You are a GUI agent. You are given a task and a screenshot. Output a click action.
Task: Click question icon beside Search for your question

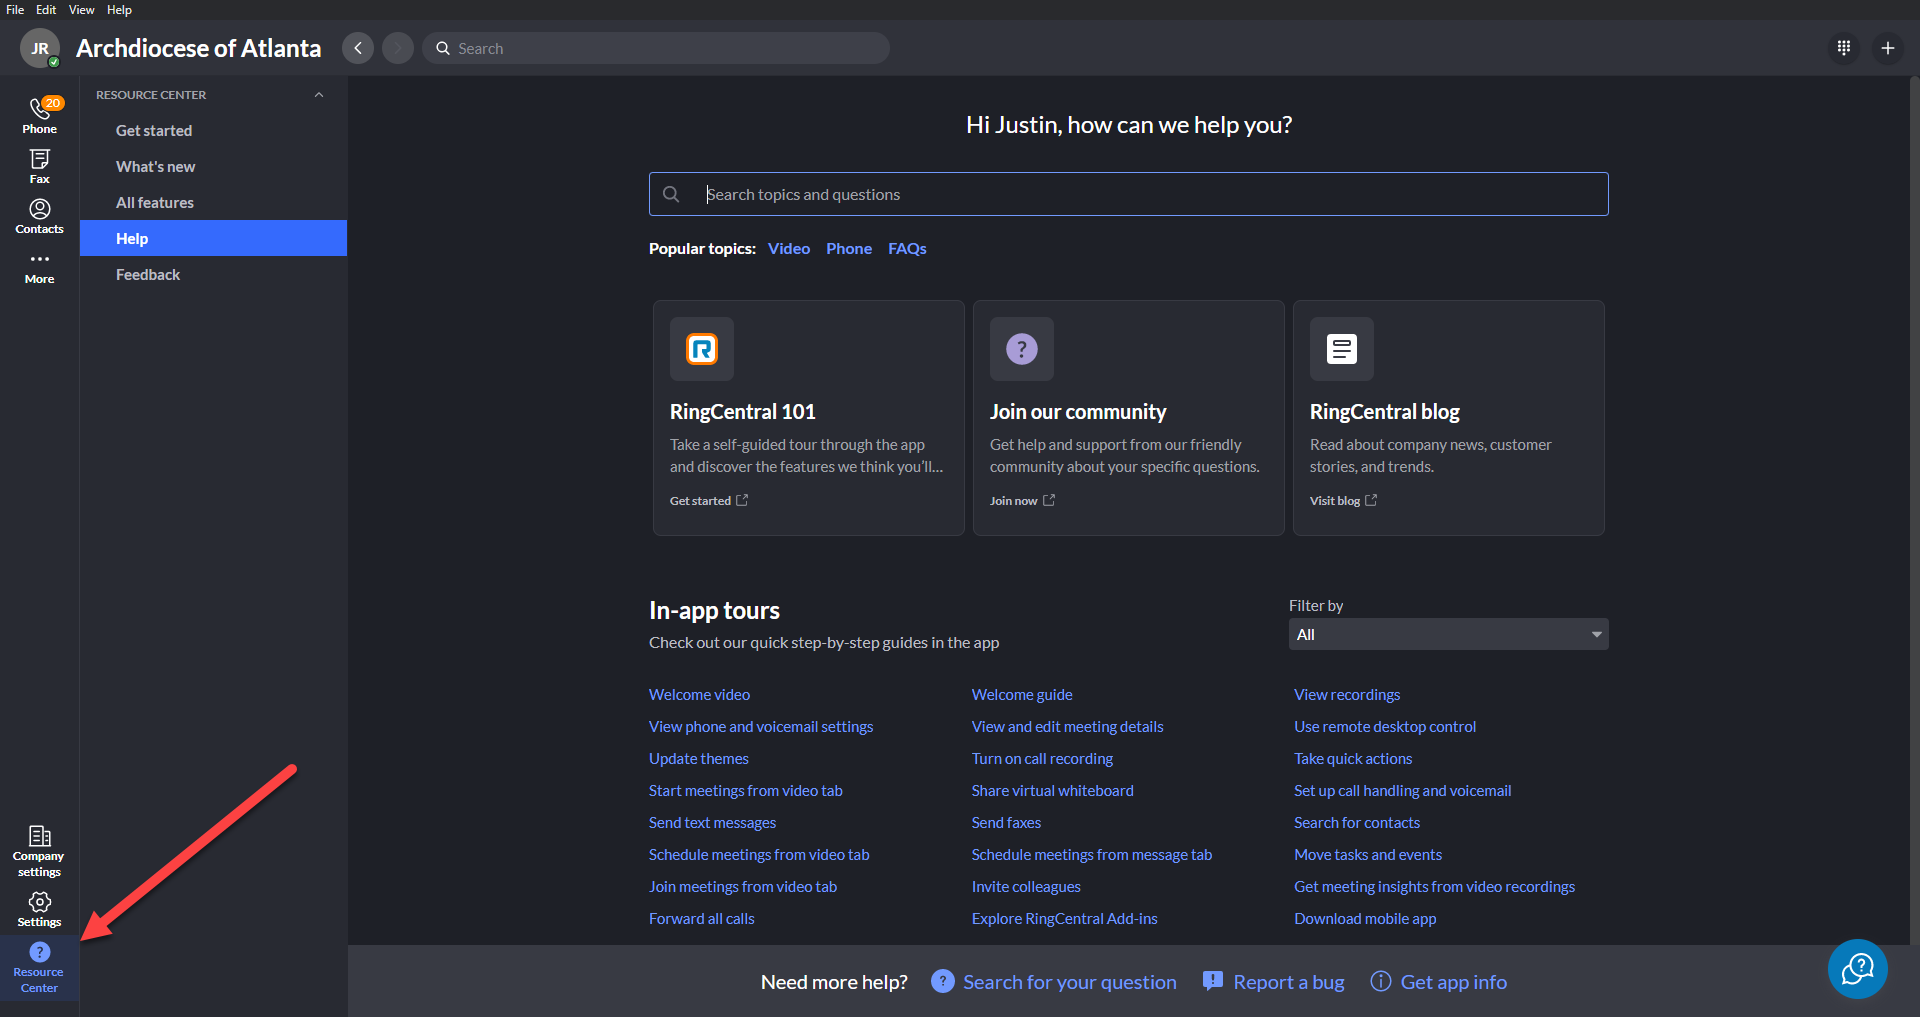click(943, 981)
